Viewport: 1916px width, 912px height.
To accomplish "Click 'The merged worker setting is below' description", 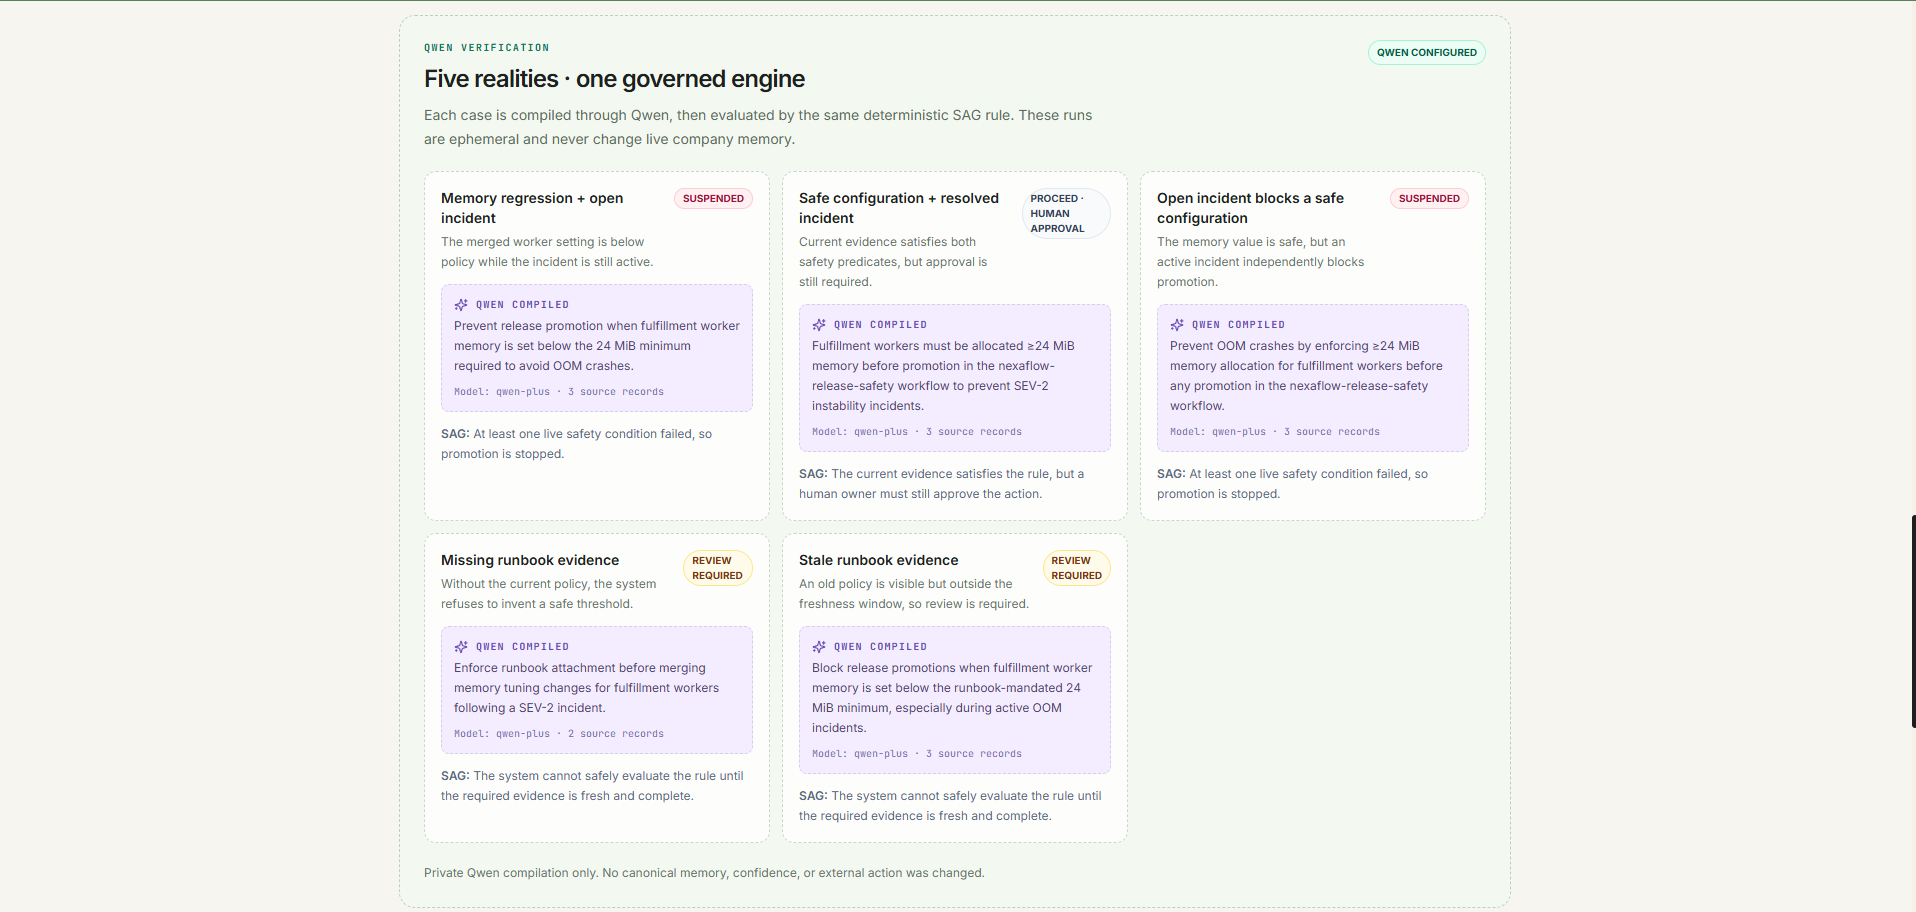I will (547, 252).
